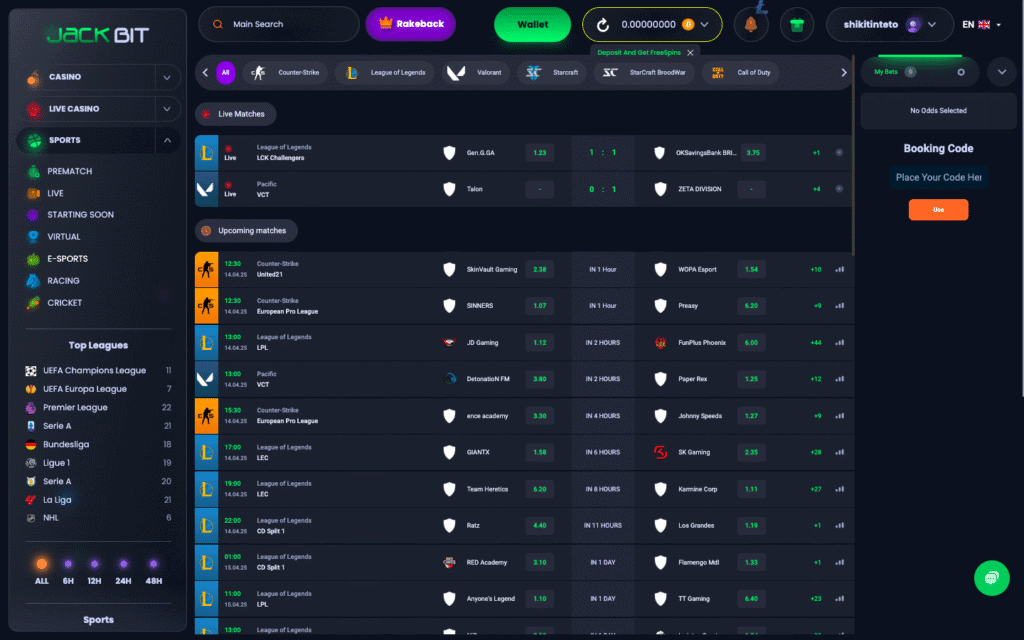The image size is (1024, 640).
Task: Open the EN language dropdown
Action: [x=981, y=25]
